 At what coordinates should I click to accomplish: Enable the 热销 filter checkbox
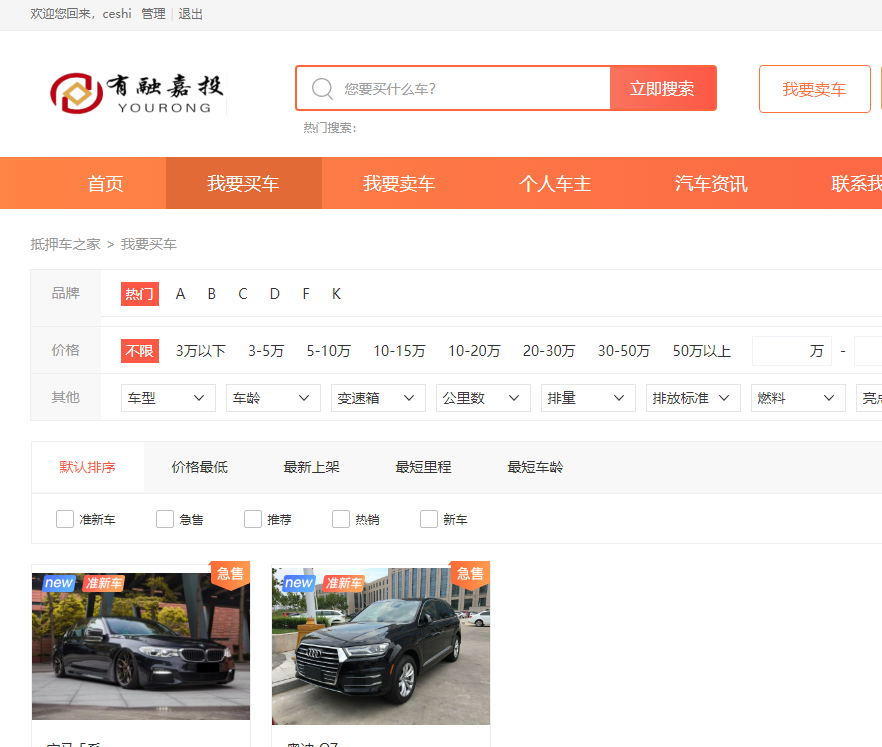pyautogui.click(x=341, y=519)
